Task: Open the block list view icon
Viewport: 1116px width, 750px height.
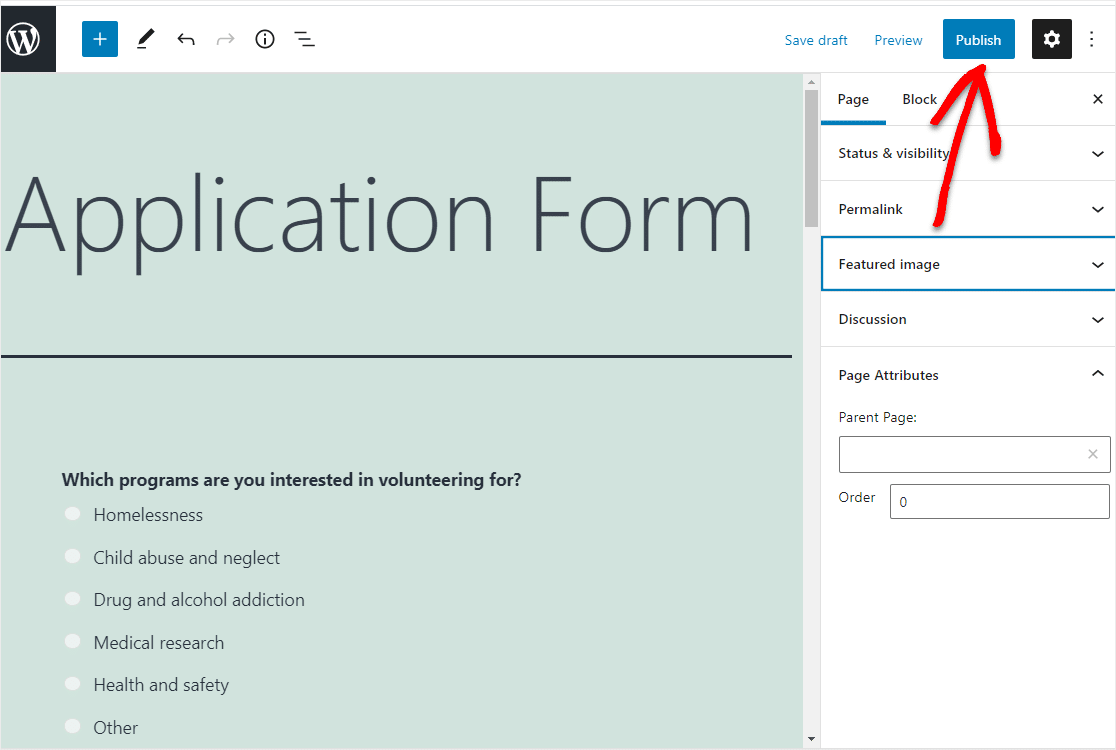Action: click(x=304, y=39)
